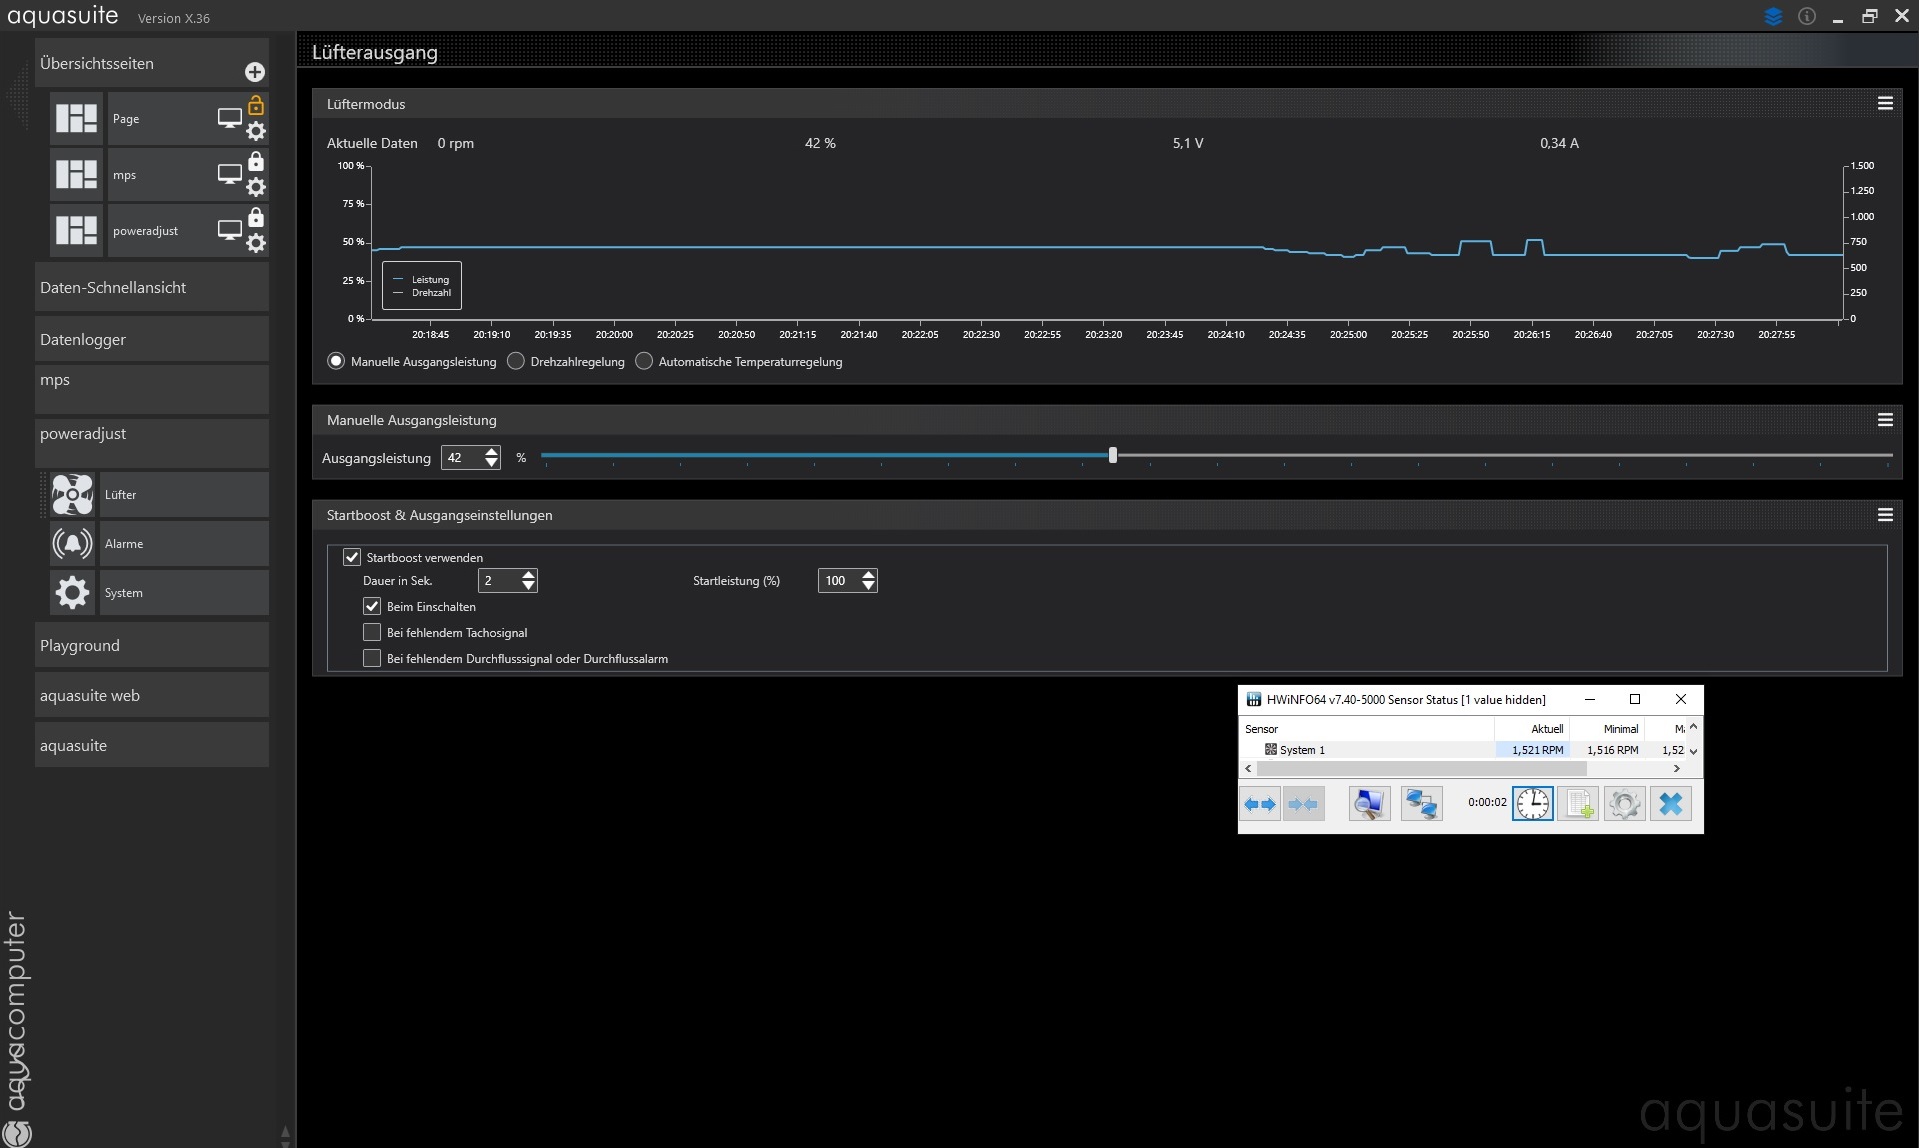Increase Startleistung (%) with up arrow

click(868, 575)
